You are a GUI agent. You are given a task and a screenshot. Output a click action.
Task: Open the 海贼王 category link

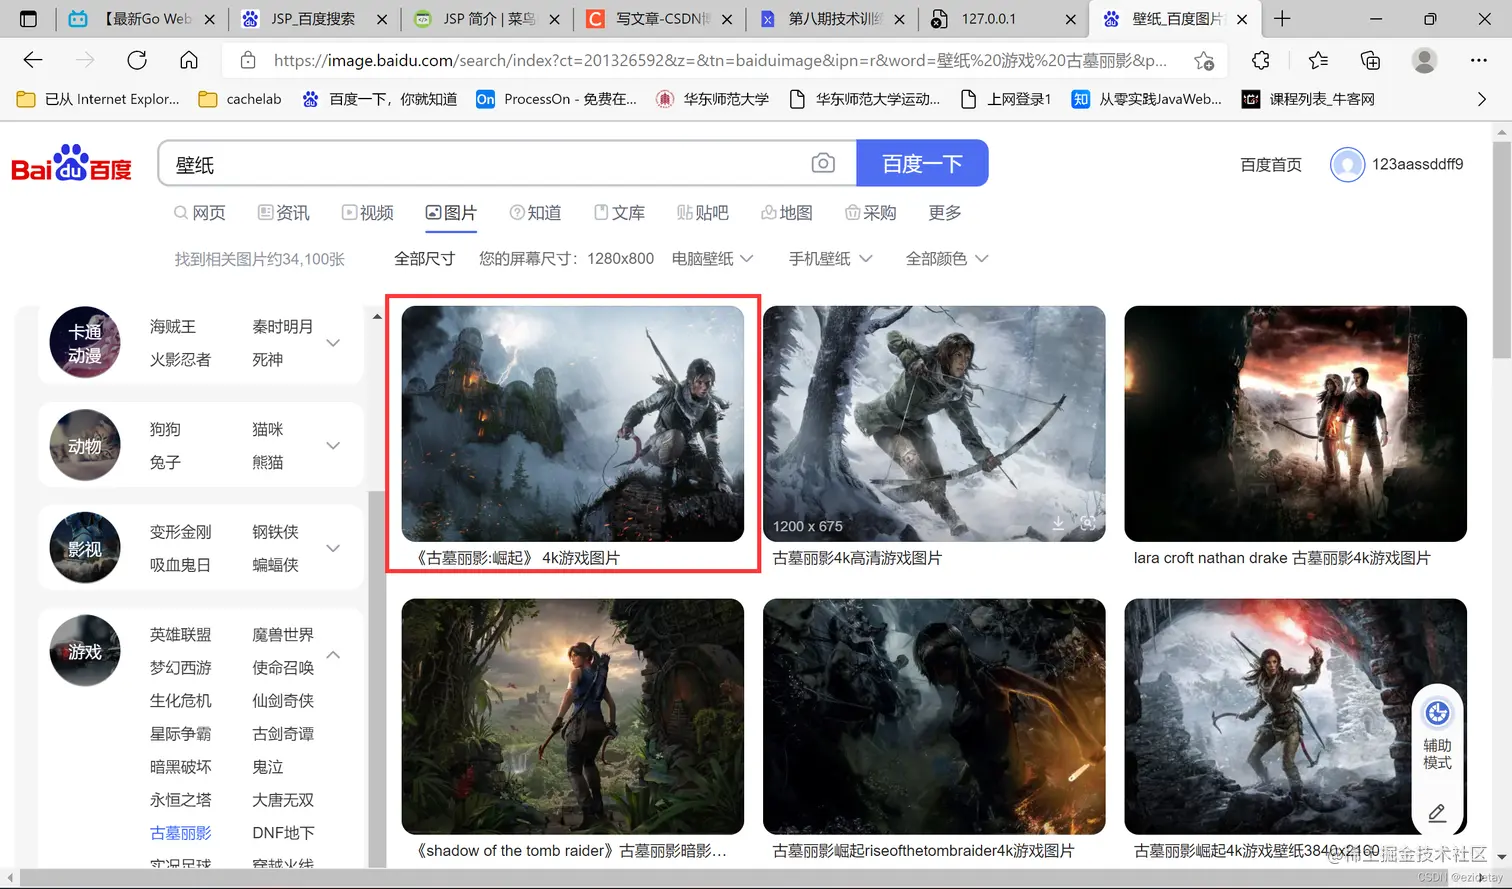click(173, 327)
